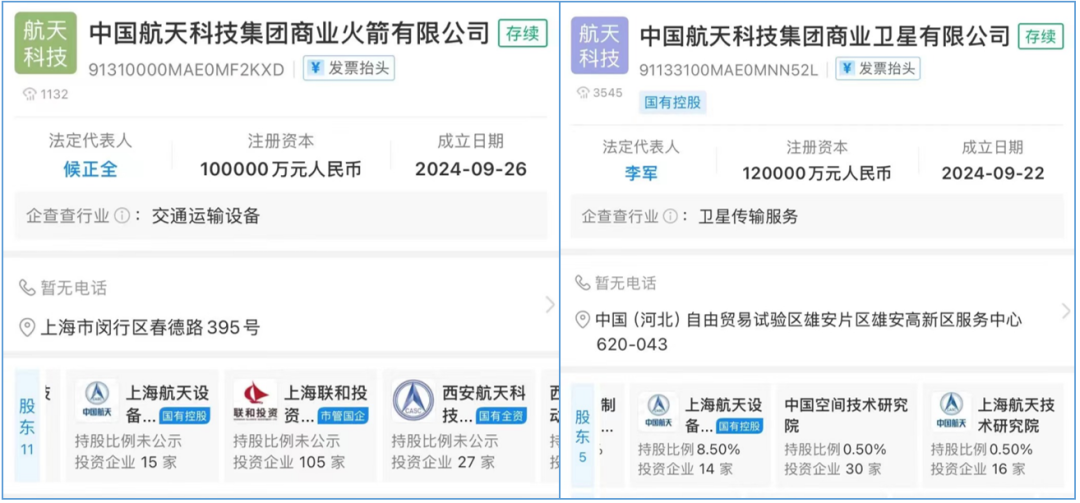Open the 股东 11 shareholders tab

point(28,426)
